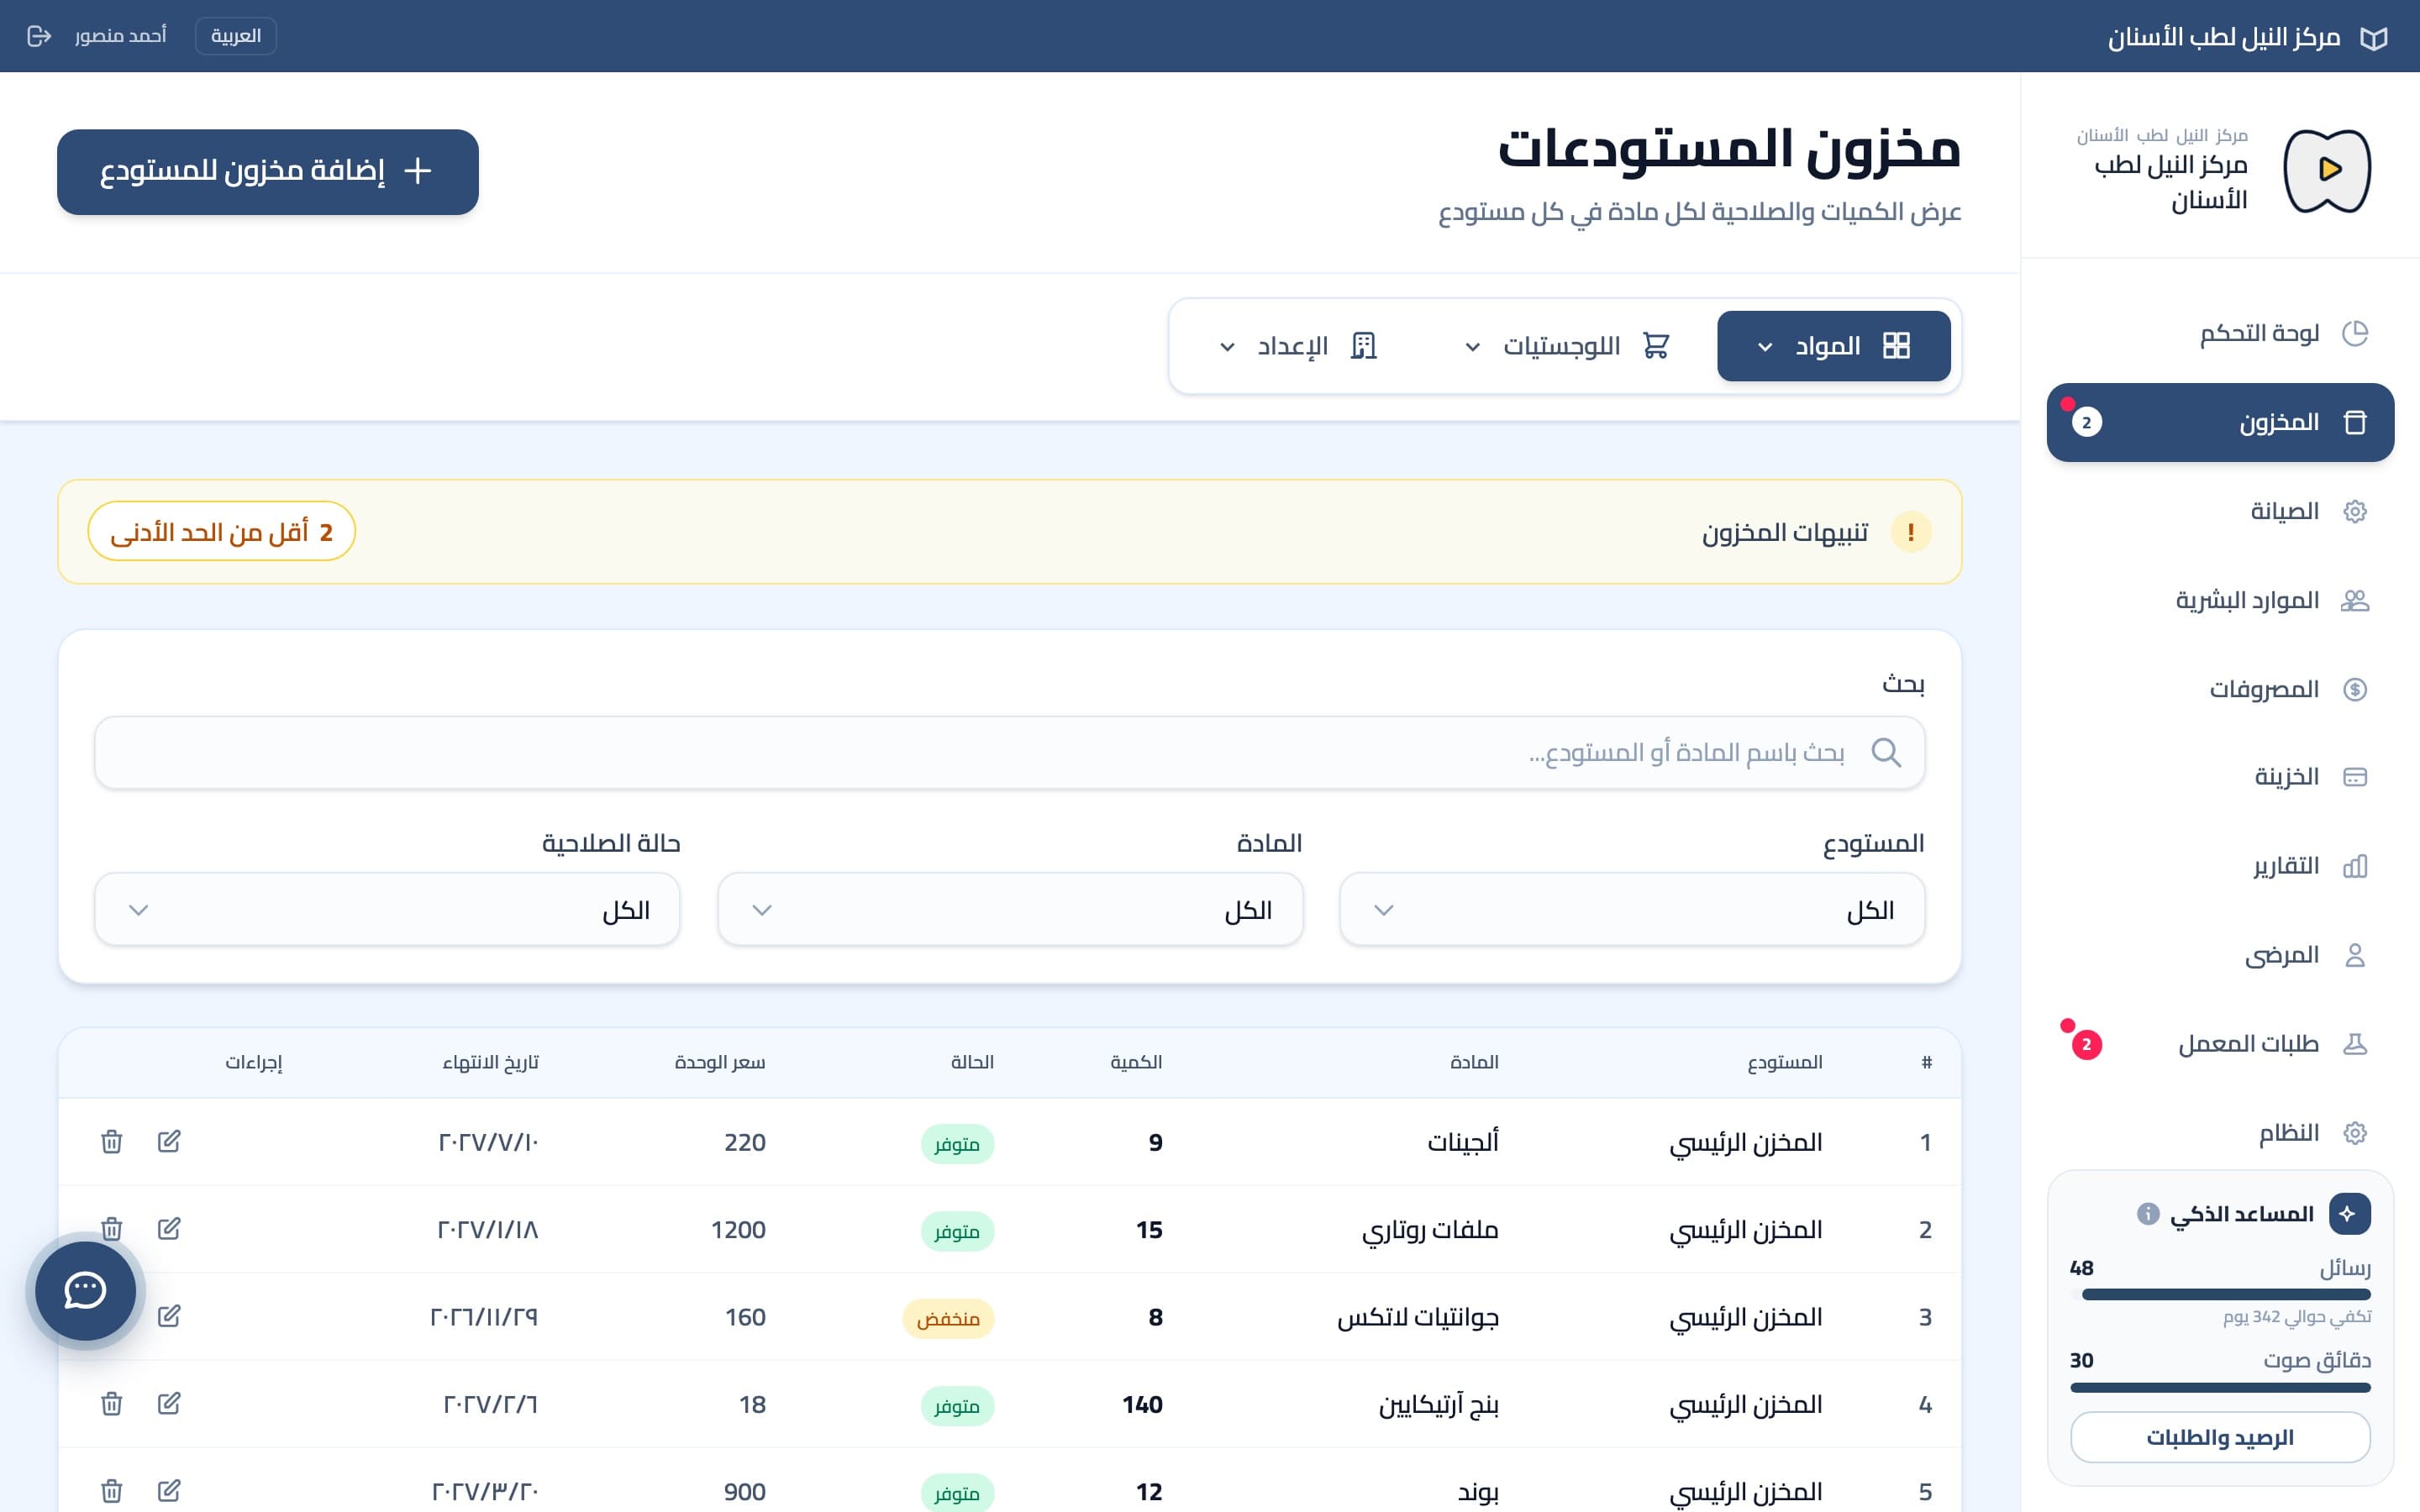Open the المادة filter dropdown
Screen dimensions: 2420x1512
(x=1010, y=910)
